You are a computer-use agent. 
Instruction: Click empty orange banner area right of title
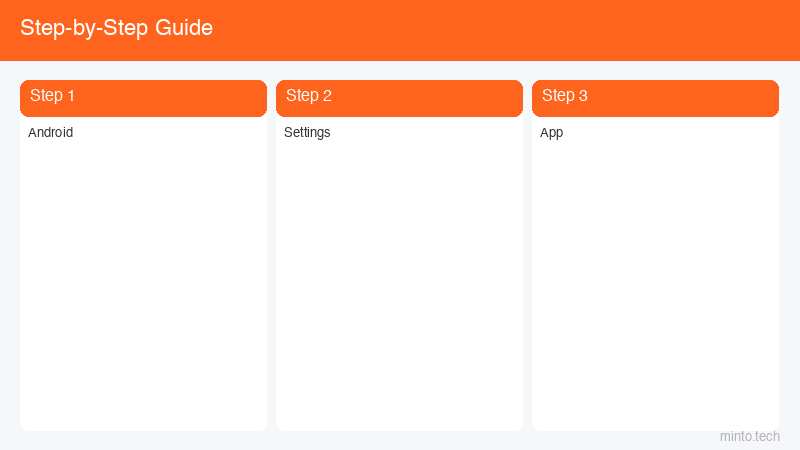point(505,30)
